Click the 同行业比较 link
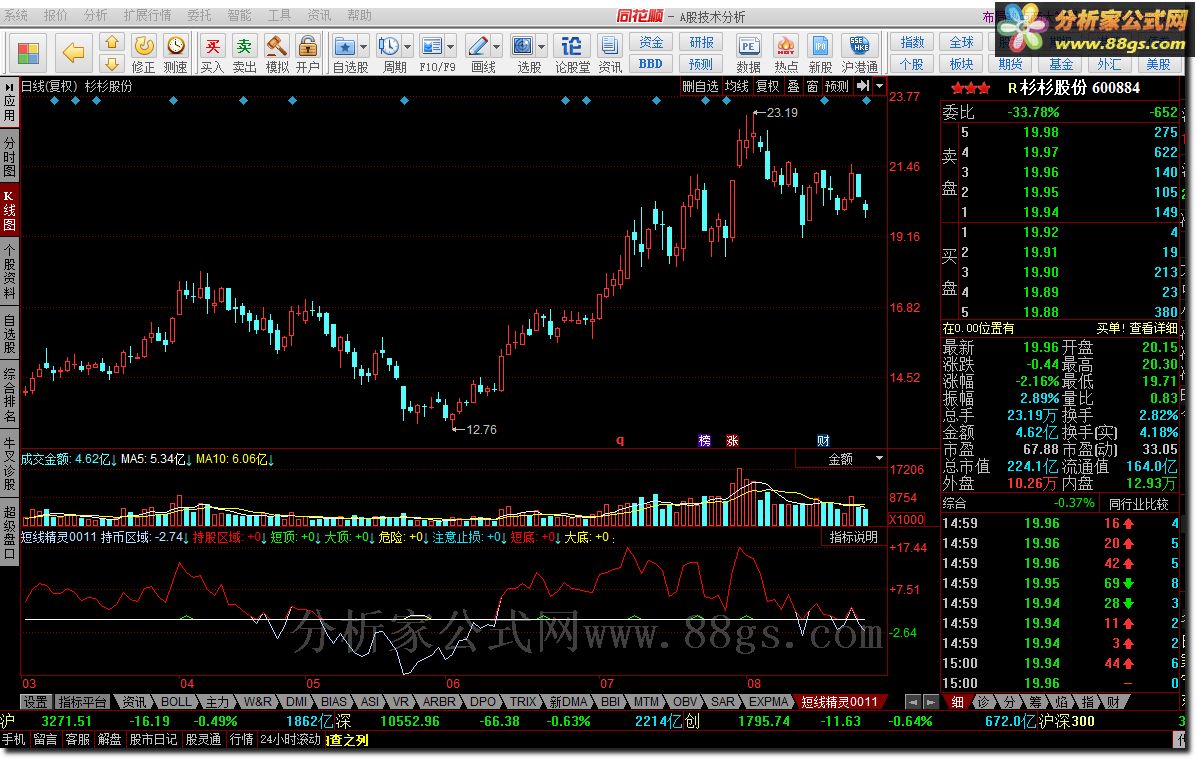 [x=1138, y=503]
